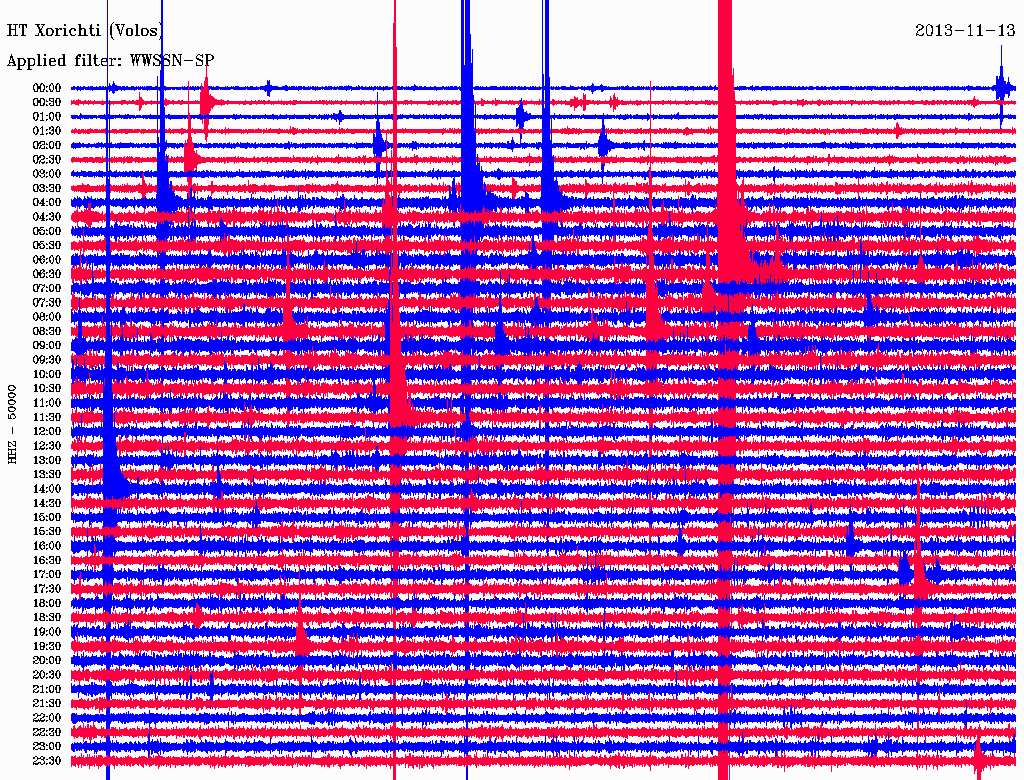Image resolution: width=1024 pixels, height=780 pixels.
Task: Select the '09:00' time label
Action: coord(47,346)
